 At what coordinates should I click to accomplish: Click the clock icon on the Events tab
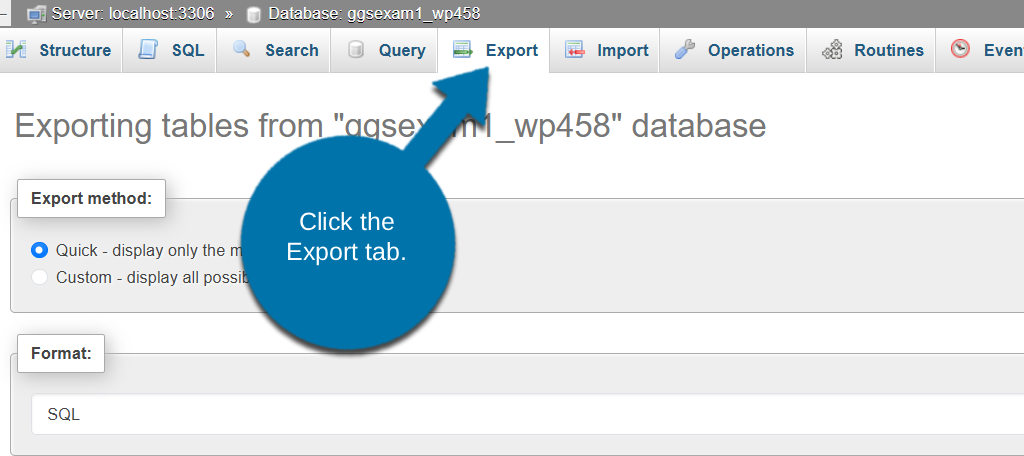click(x=961, y=49)
